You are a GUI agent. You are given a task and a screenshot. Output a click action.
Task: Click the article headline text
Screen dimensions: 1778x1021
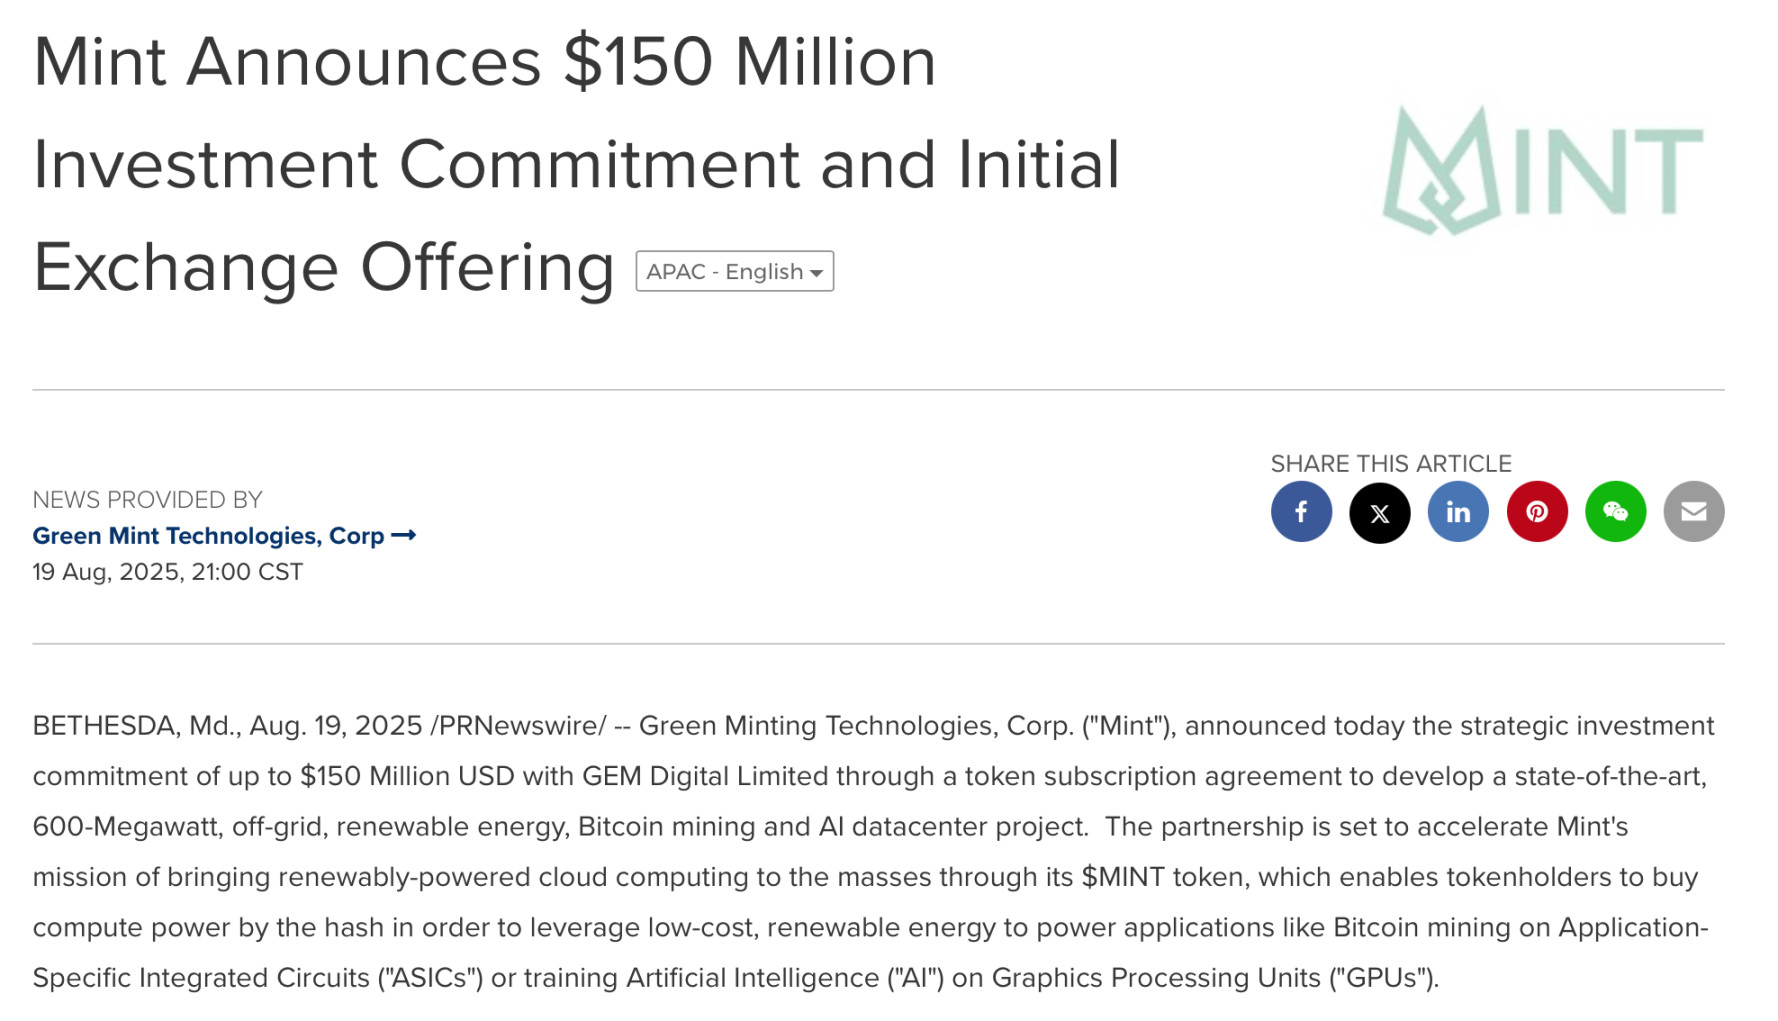click(x=575, y=165)
